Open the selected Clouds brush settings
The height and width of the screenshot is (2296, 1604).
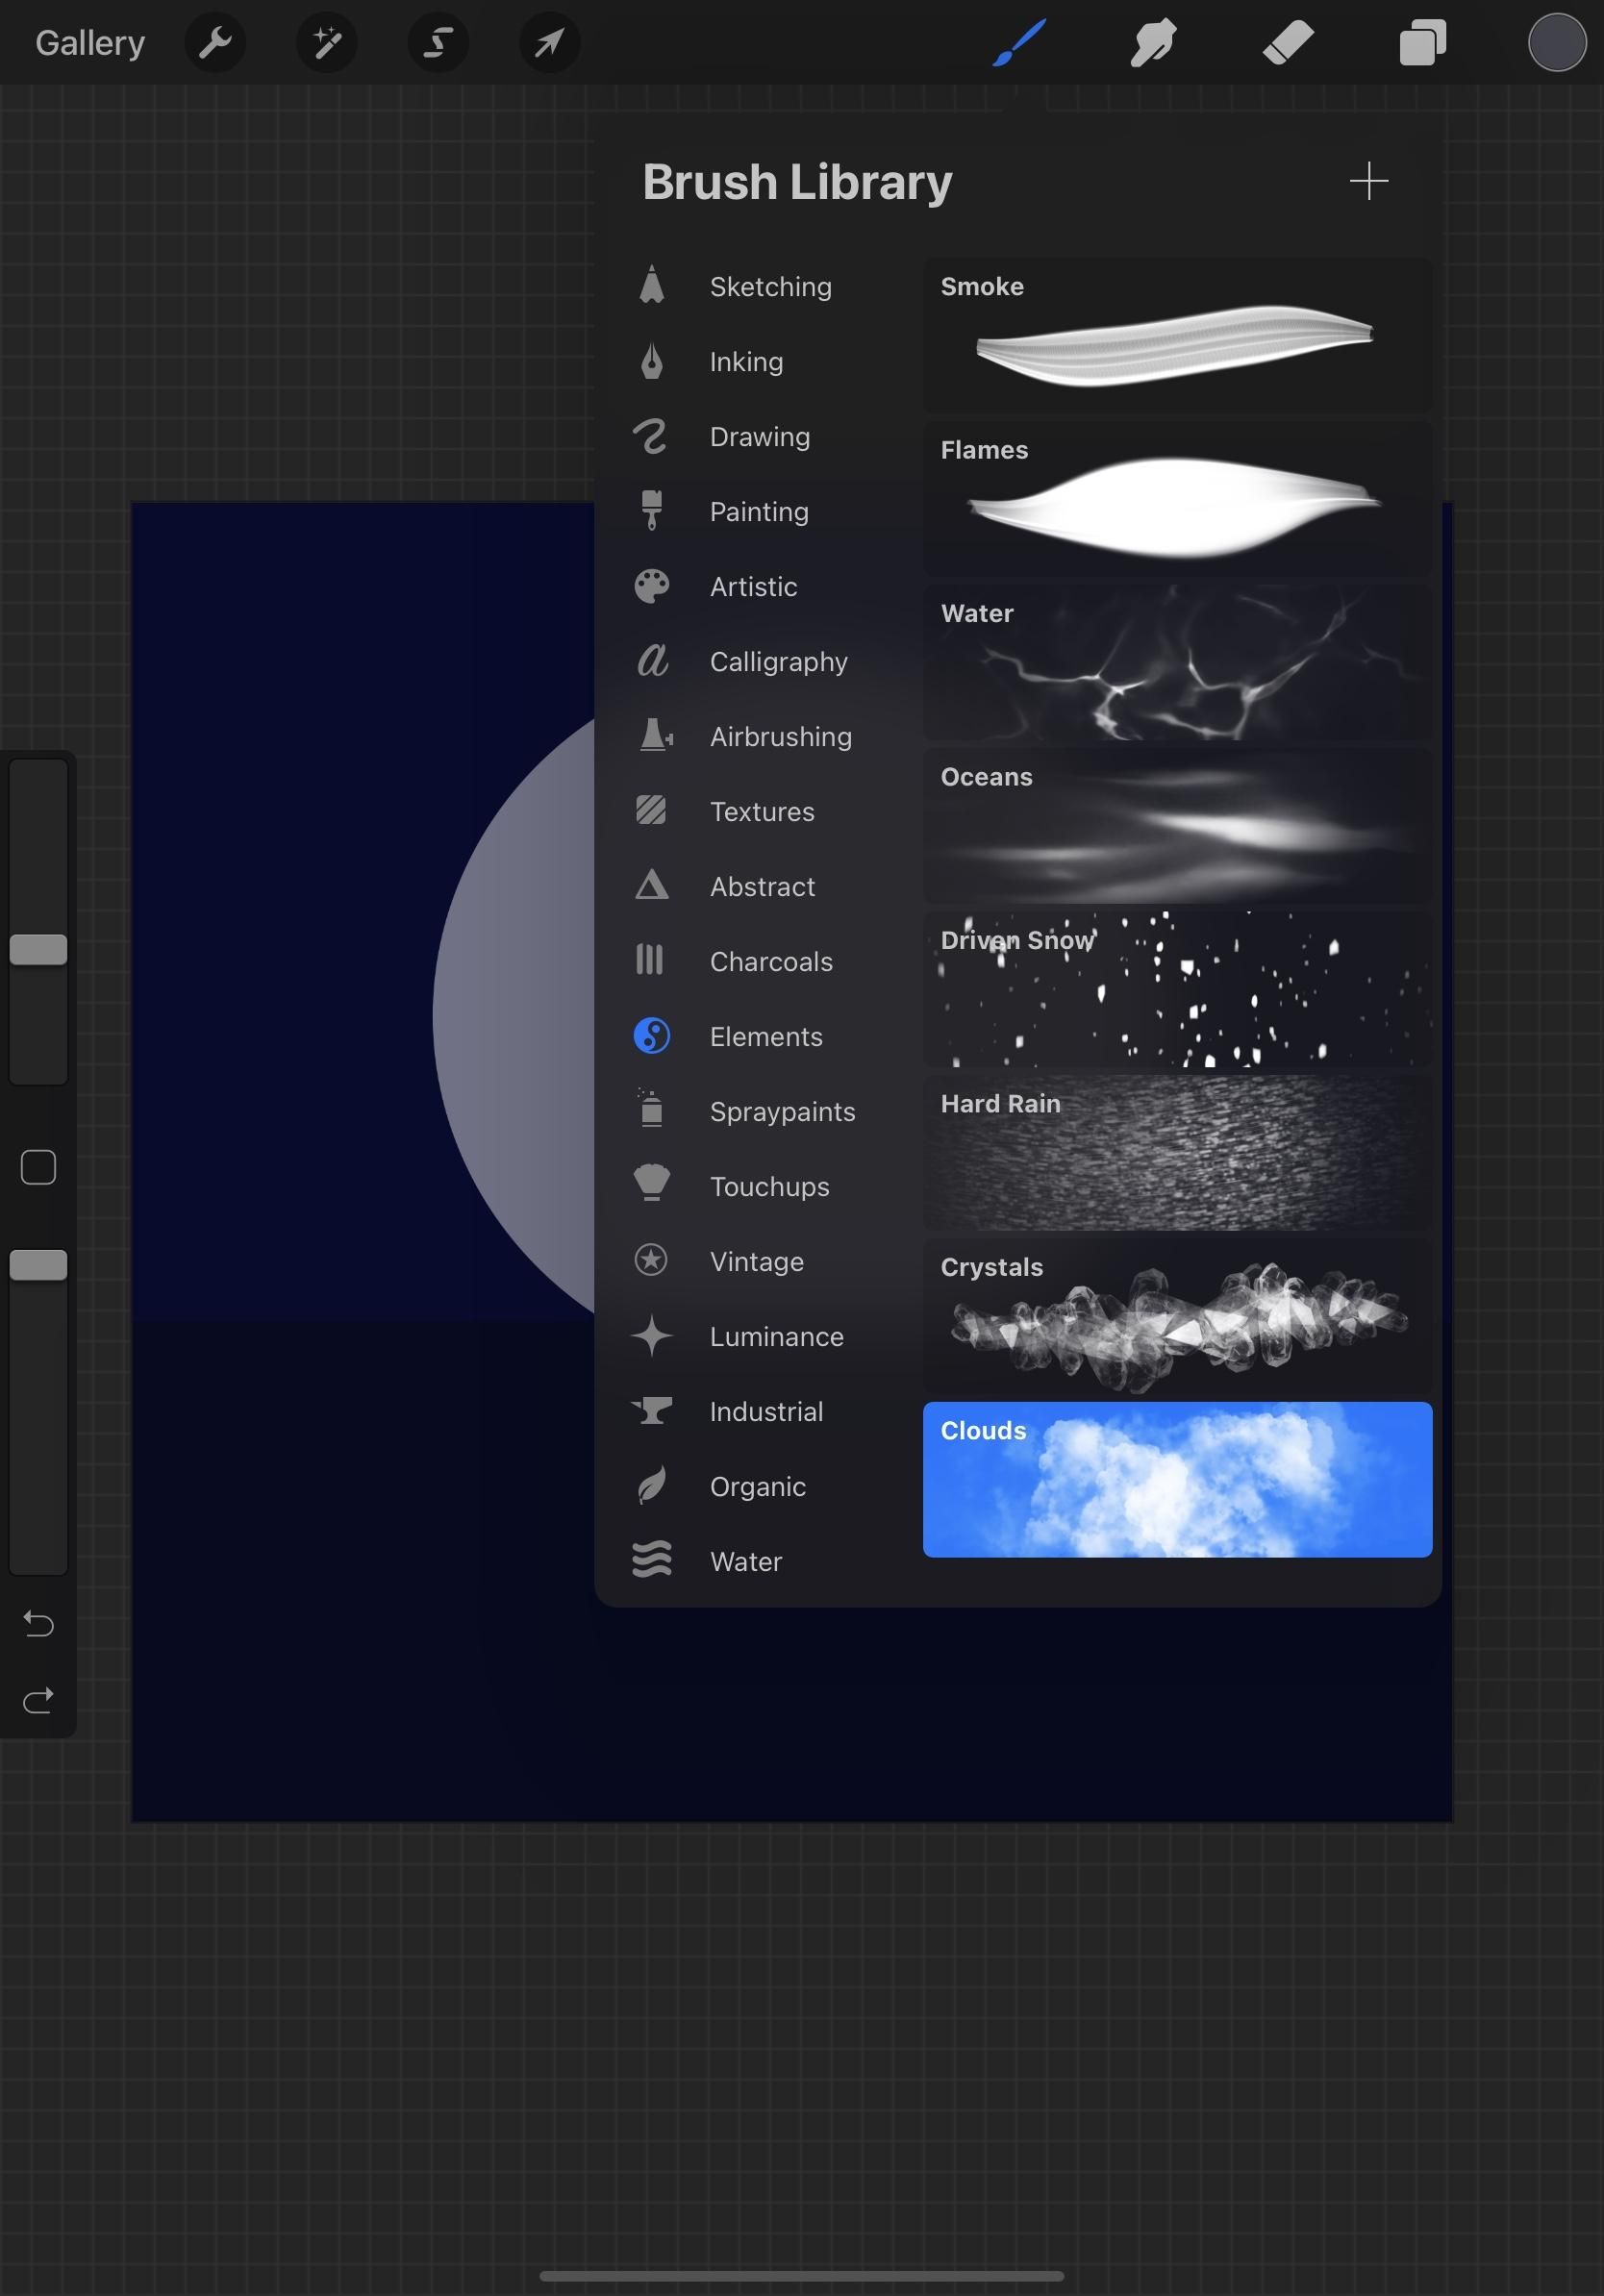(x=1177, y=1480)
